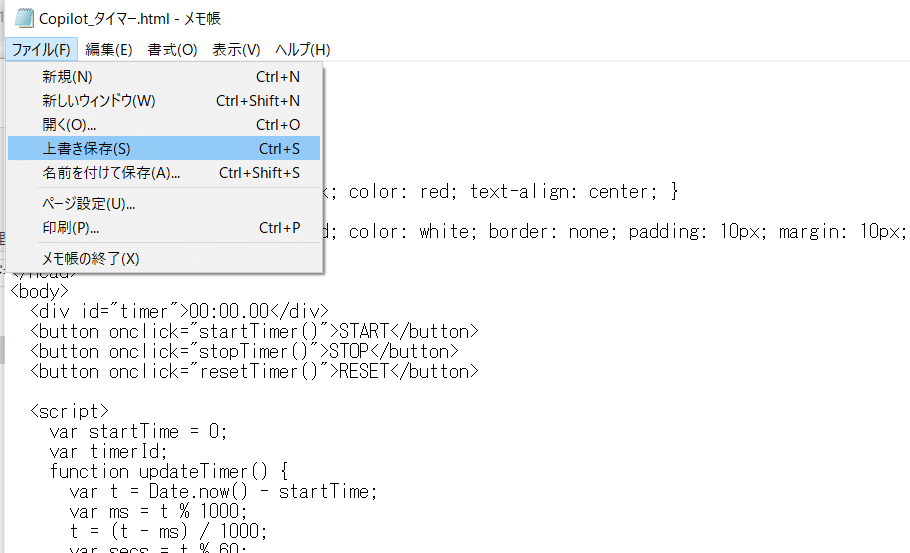This screenshot has width=910, height=553.
Task: Open the 表示(V) menu
Action: coord(236,50)
